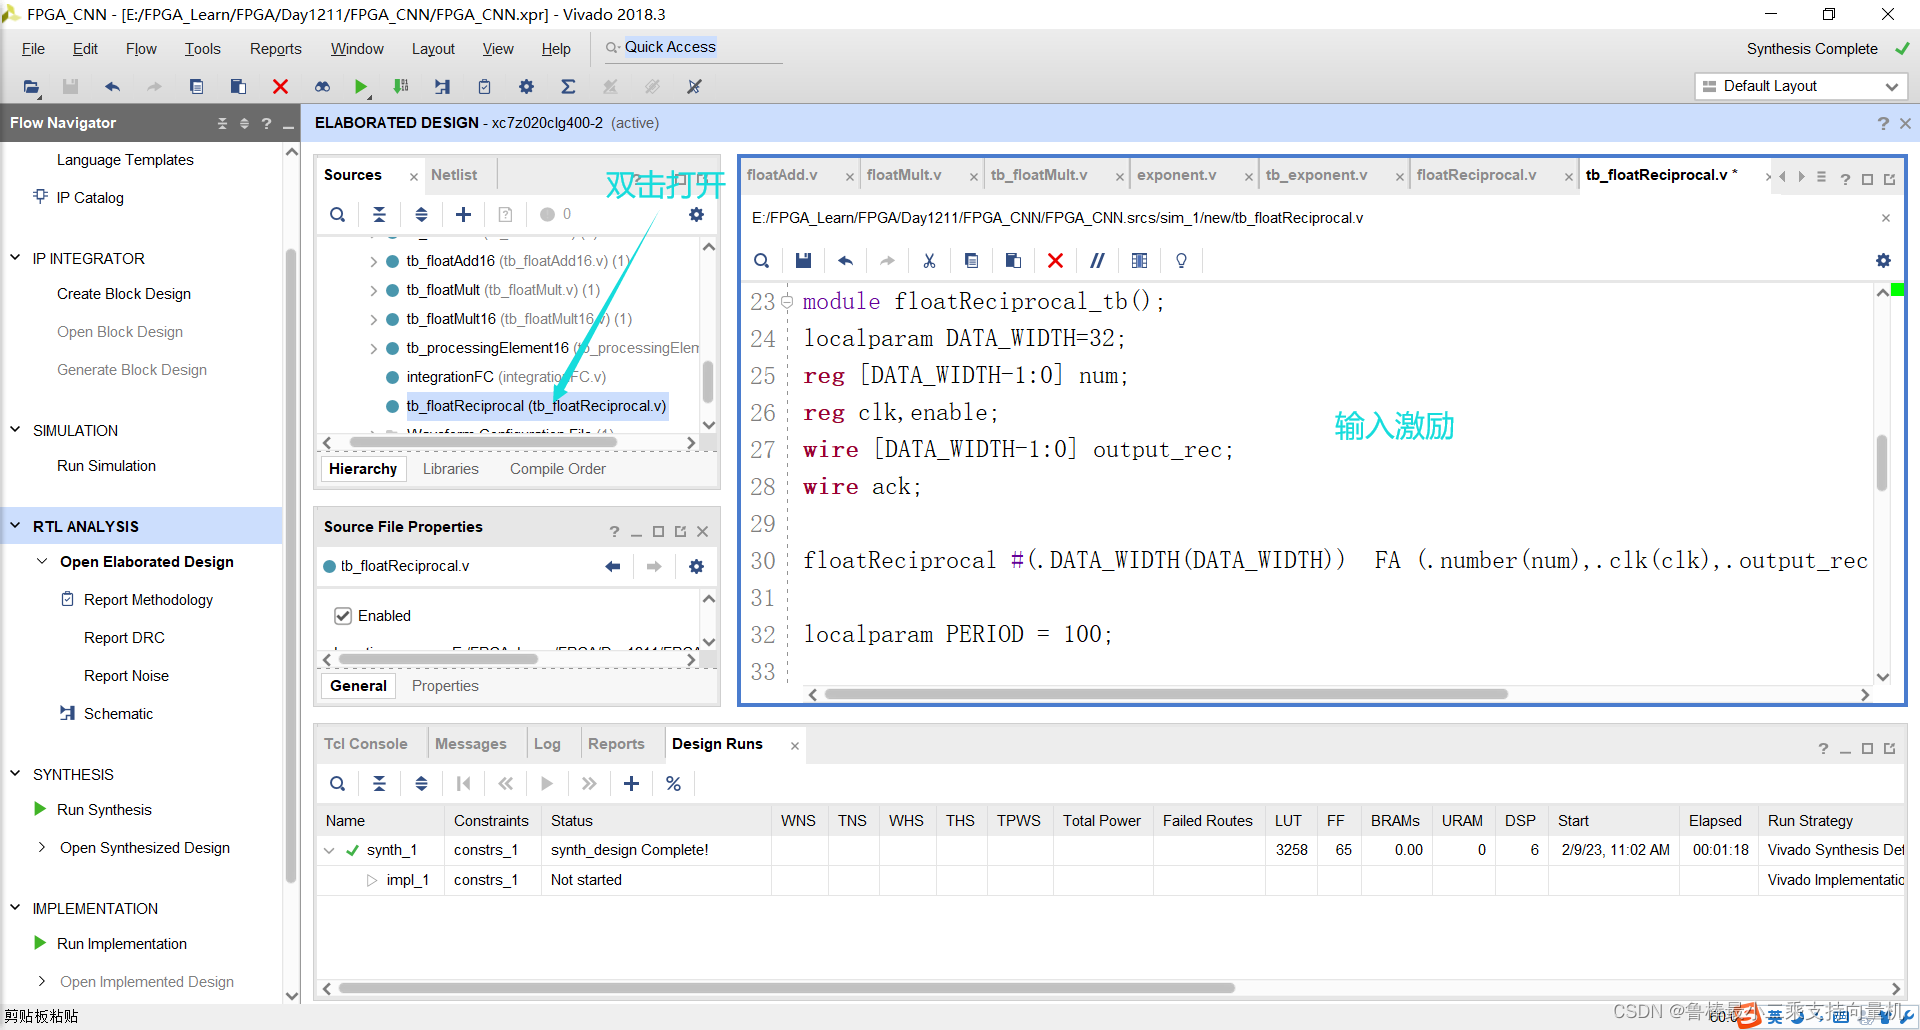1920x1030 pixels.
Task: Click the editor horizontal scrollbar
Action: click(1166, 694)
